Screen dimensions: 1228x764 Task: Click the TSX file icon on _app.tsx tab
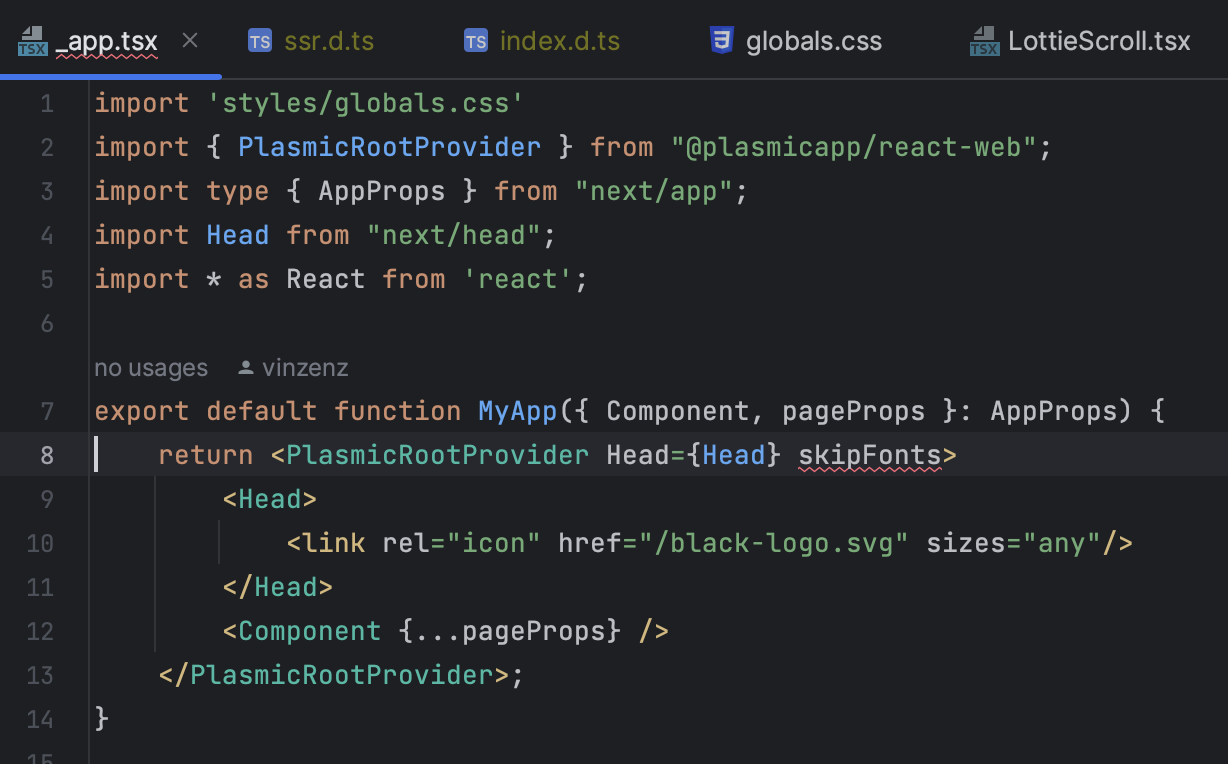(32, 42)
